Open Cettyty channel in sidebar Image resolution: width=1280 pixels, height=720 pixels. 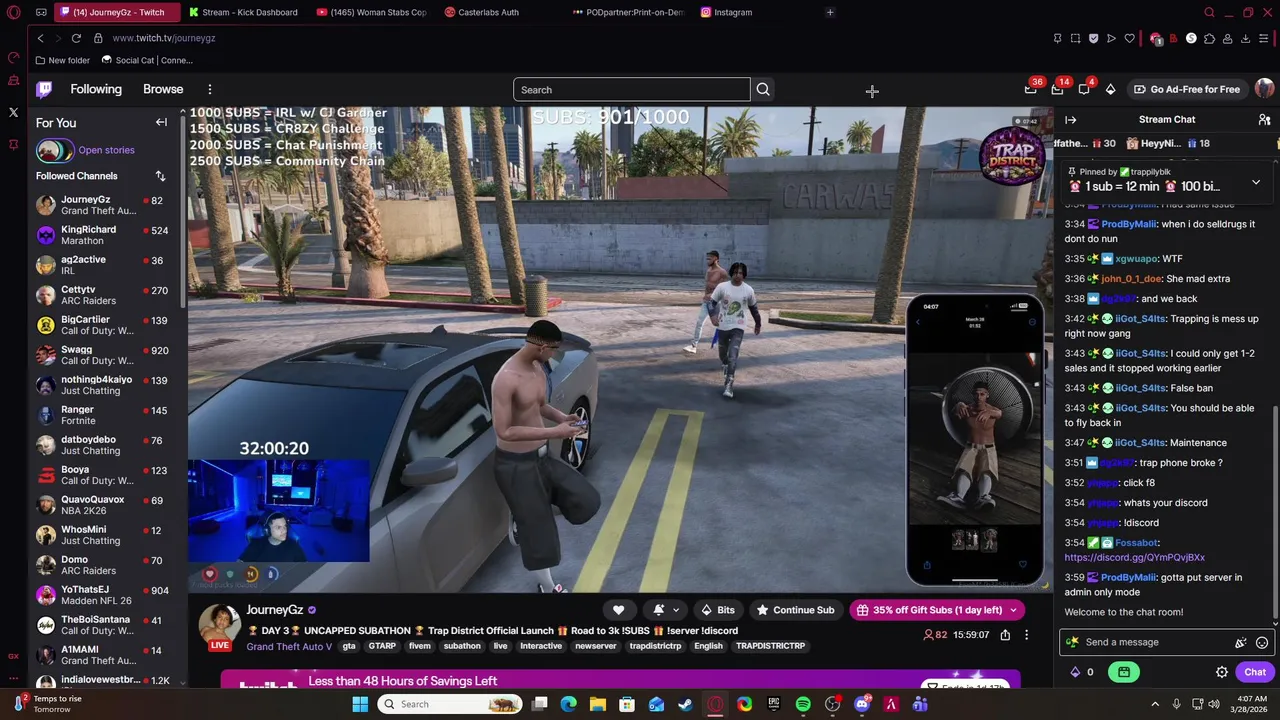pyautogui.click(x=100, y=295)
